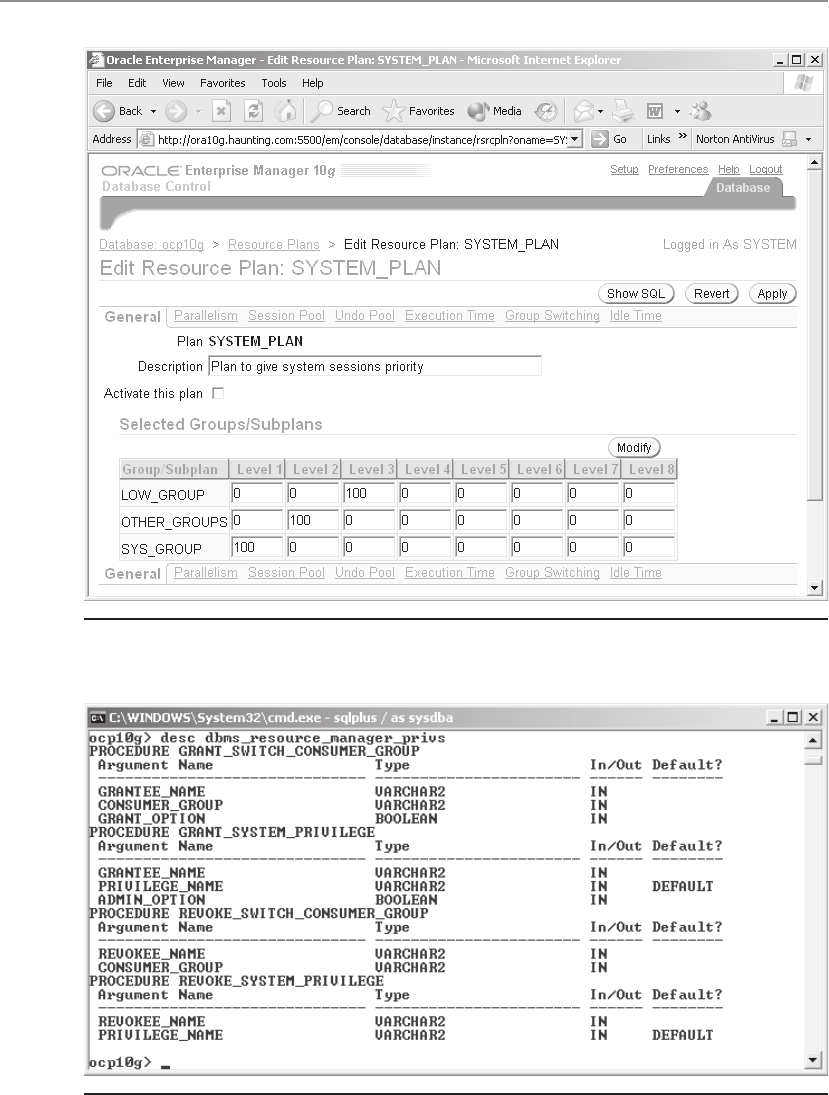Click the Revert button
Viewport: 829px width, 1095px height.
coord(712,294)
